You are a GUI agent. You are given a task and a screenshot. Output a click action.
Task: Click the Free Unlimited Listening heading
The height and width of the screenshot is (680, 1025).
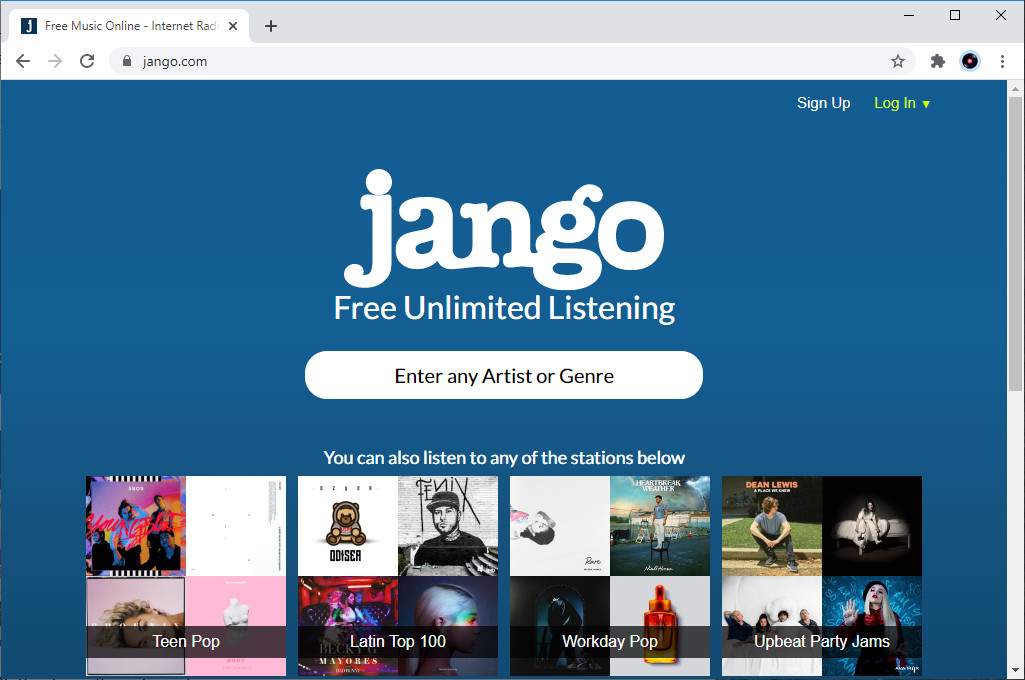[x=504, y=308]
